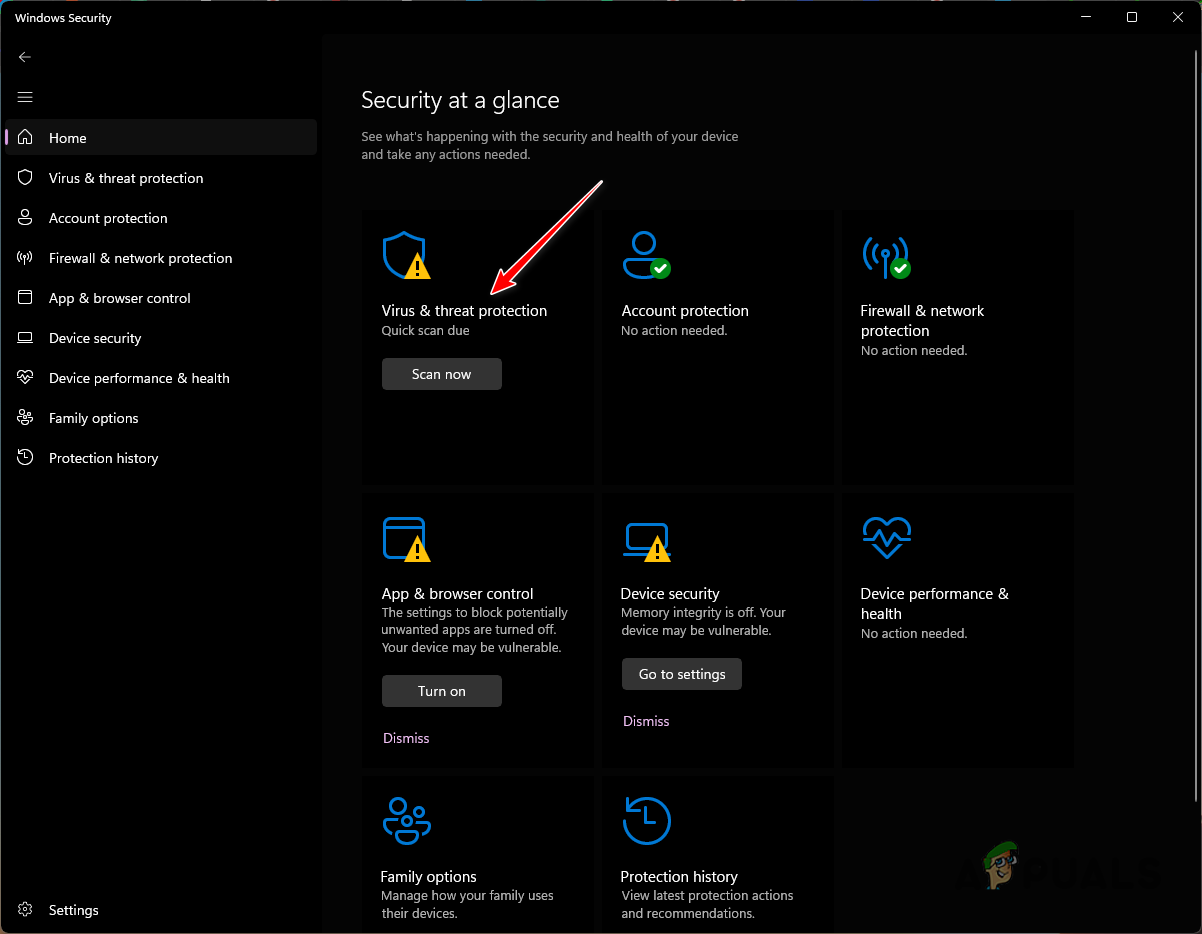Viewport: 1202px width, 934px height.
Task: Click the Device performance & health heart icon
Action: [886, 538]
